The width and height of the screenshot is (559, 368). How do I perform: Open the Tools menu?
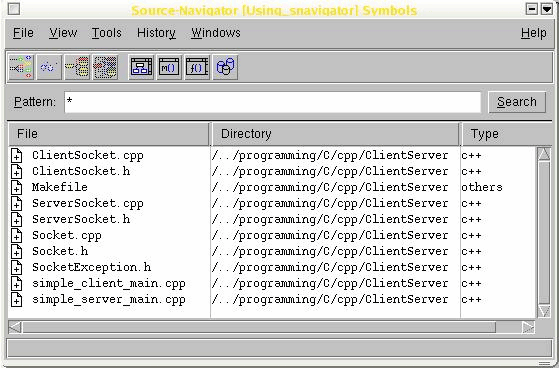click(107, 33)
